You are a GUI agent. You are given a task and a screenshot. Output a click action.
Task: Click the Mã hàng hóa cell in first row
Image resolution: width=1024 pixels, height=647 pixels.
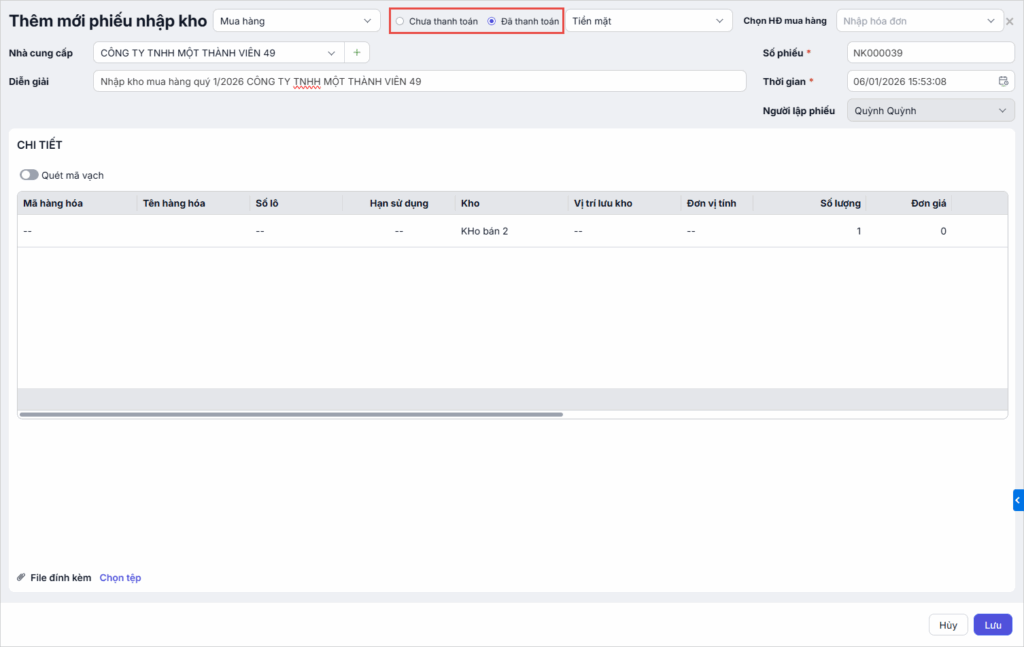click(x=77, y=231)
